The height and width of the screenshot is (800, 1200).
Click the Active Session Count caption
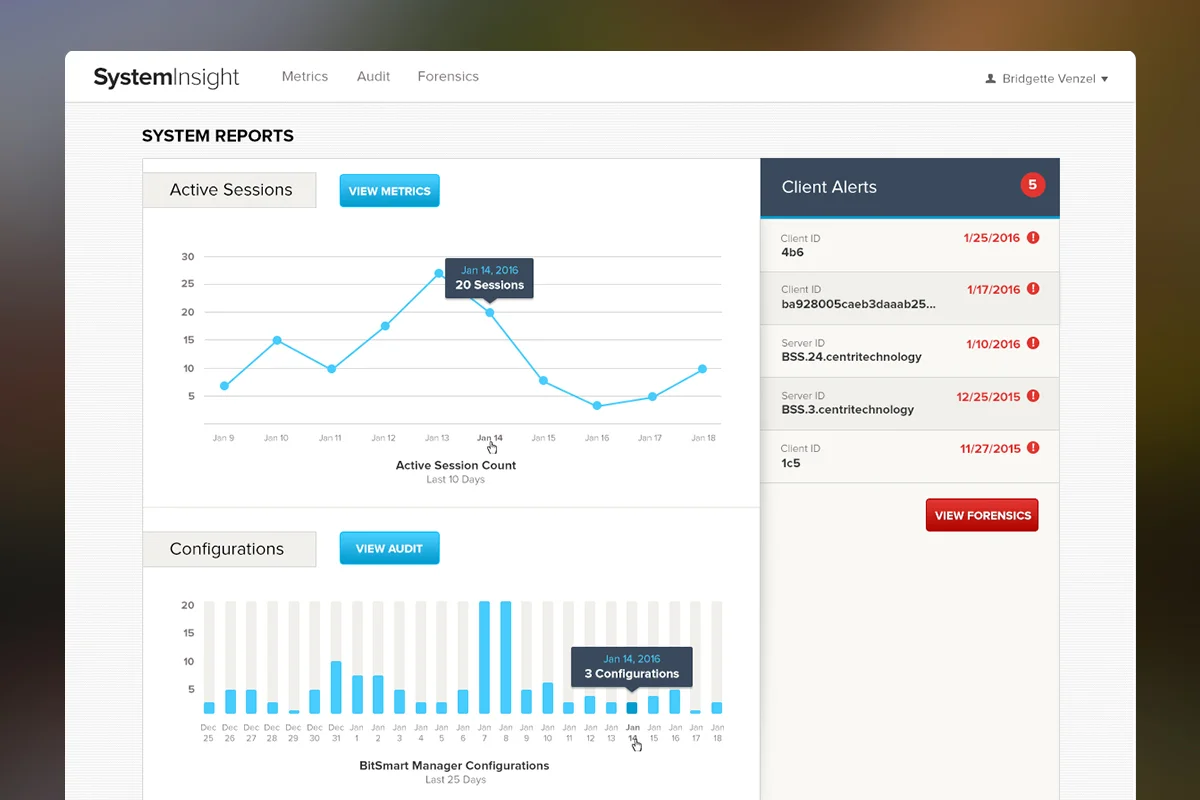point(456,465)
